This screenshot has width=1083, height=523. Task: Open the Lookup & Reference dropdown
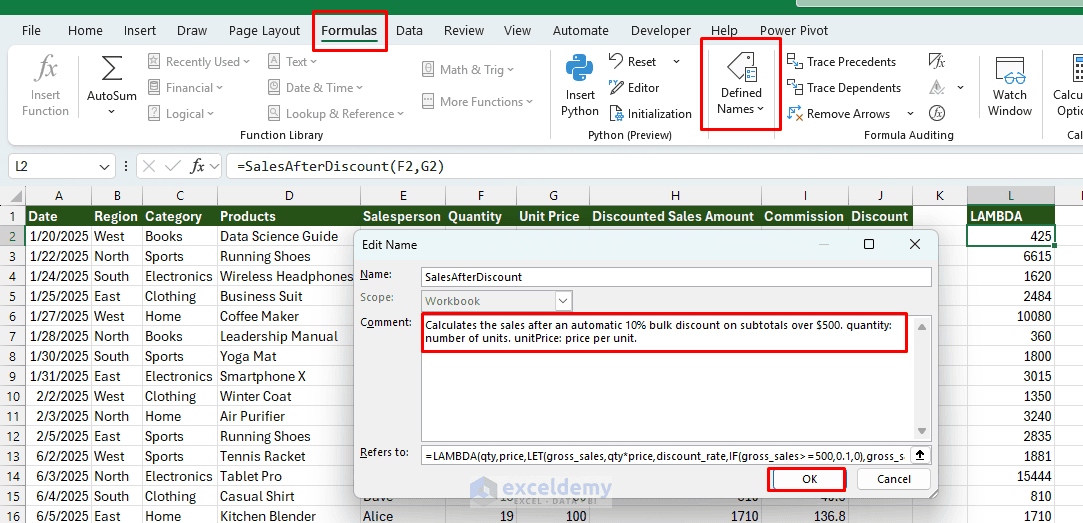pos(336,114)
